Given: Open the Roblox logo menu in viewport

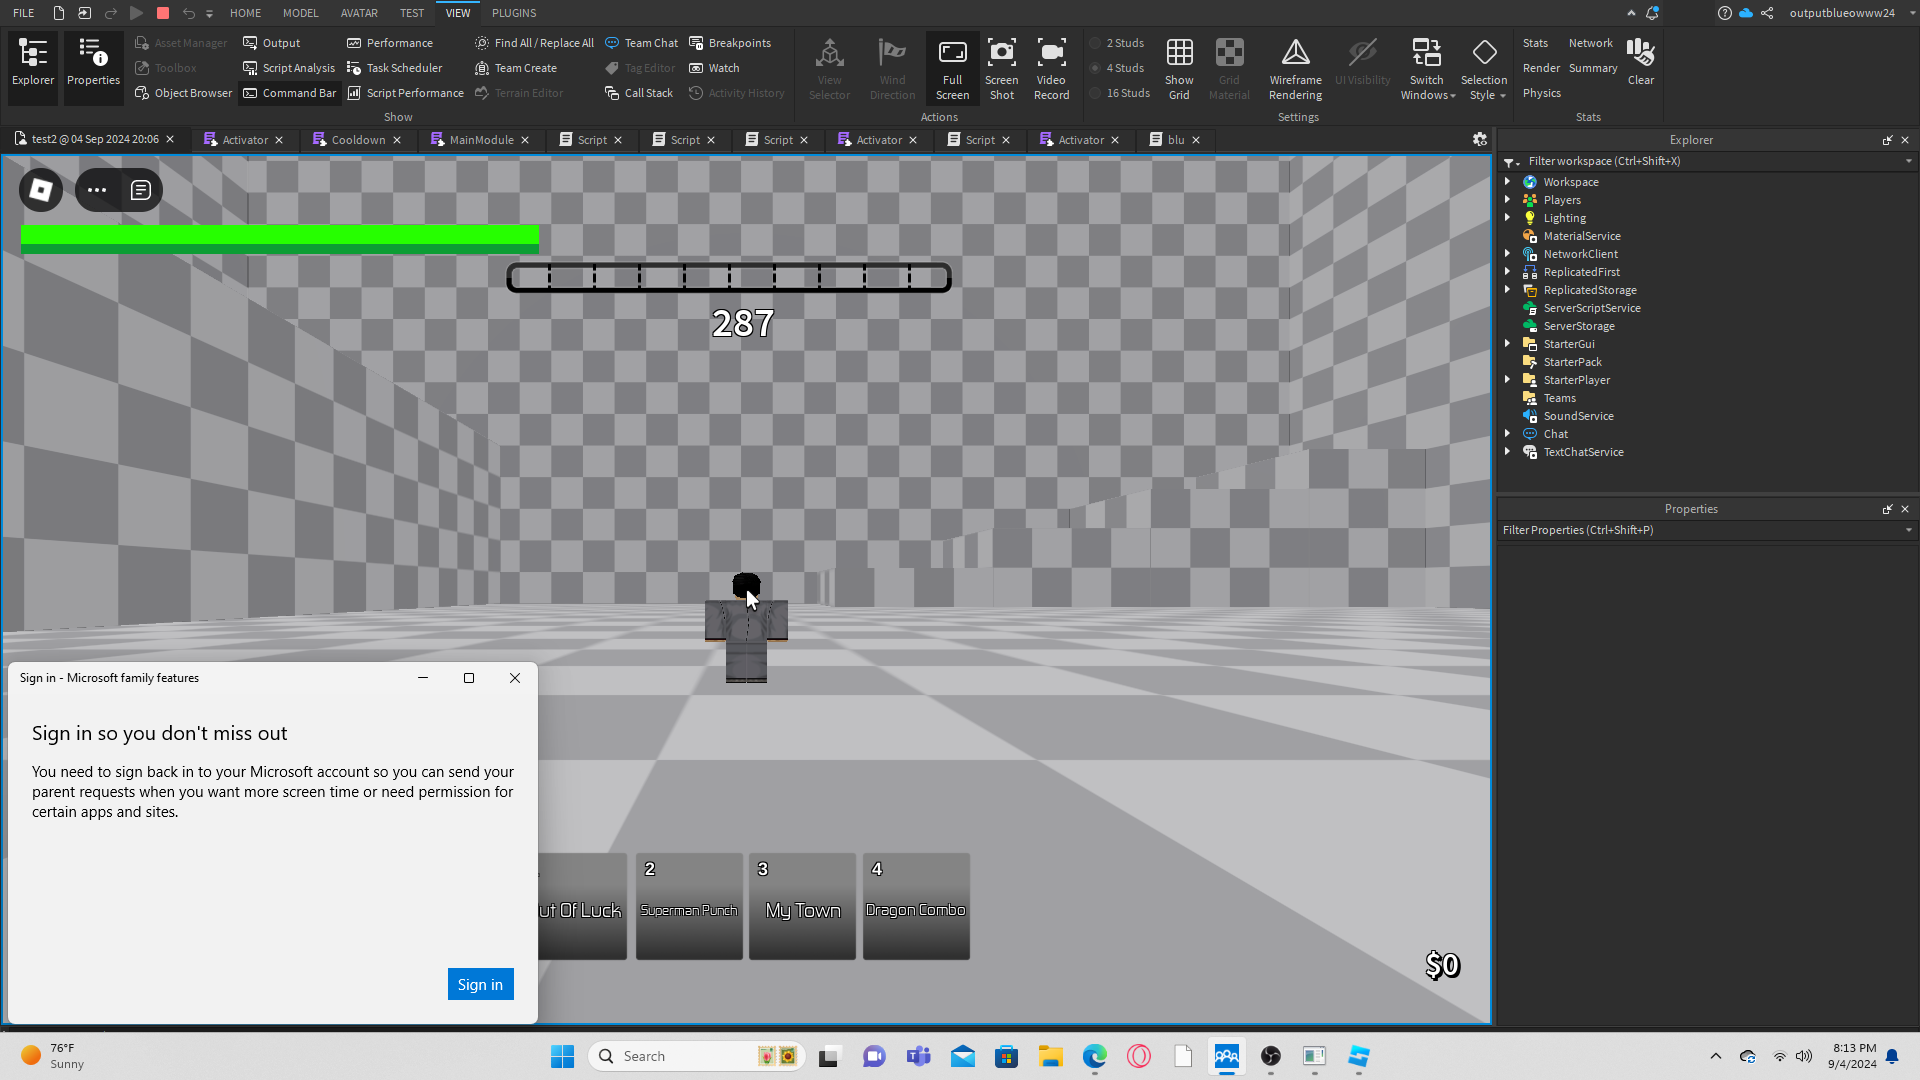Looking at the screenshot, I should click(41, 190).
